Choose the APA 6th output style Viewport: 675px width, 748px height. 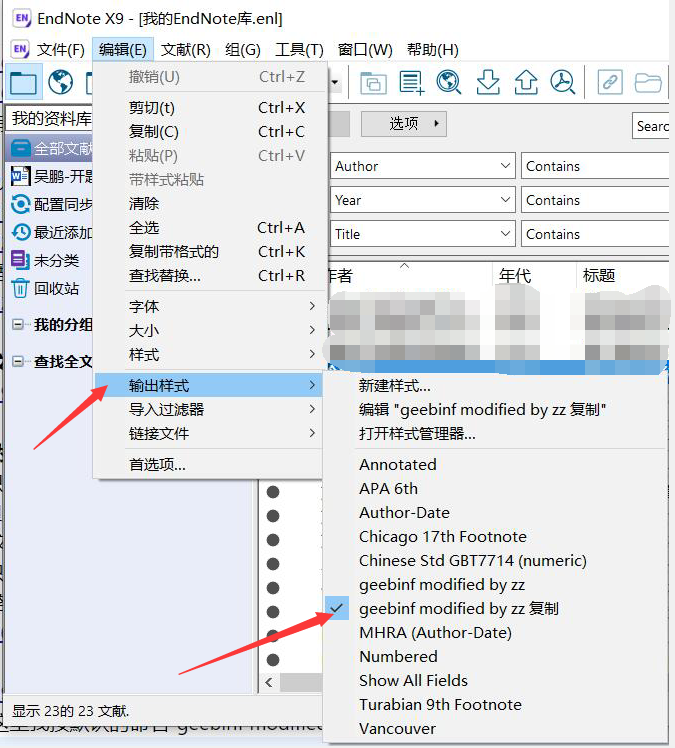tap(388, 489)
